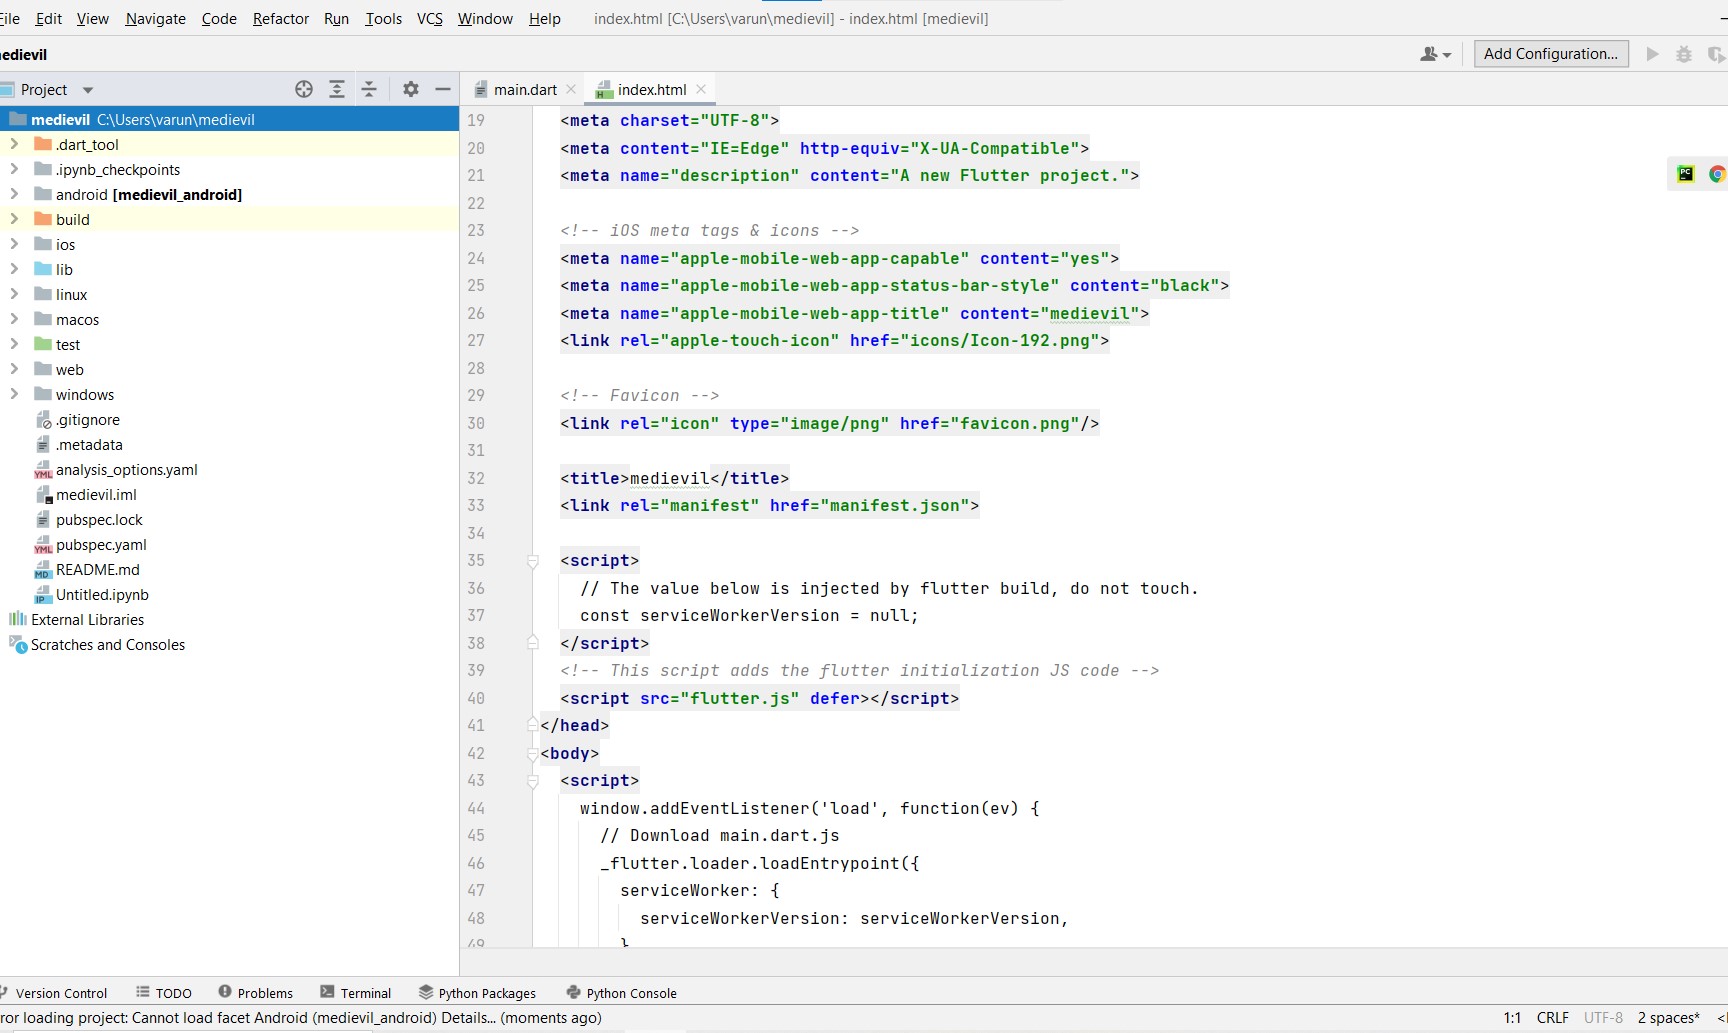1728x1033 pixels.
Task: Open the Tools menu
Action: click(383, 19)
